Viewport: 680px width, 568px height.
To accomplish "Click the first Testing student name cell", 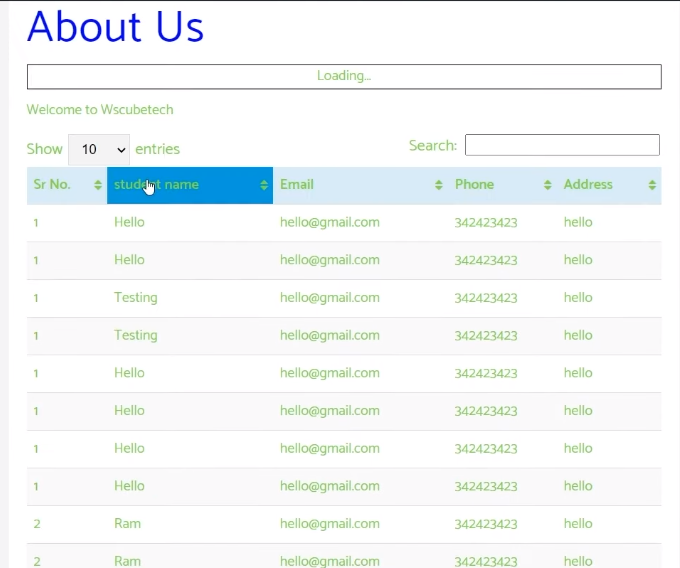I will point(136,298).
